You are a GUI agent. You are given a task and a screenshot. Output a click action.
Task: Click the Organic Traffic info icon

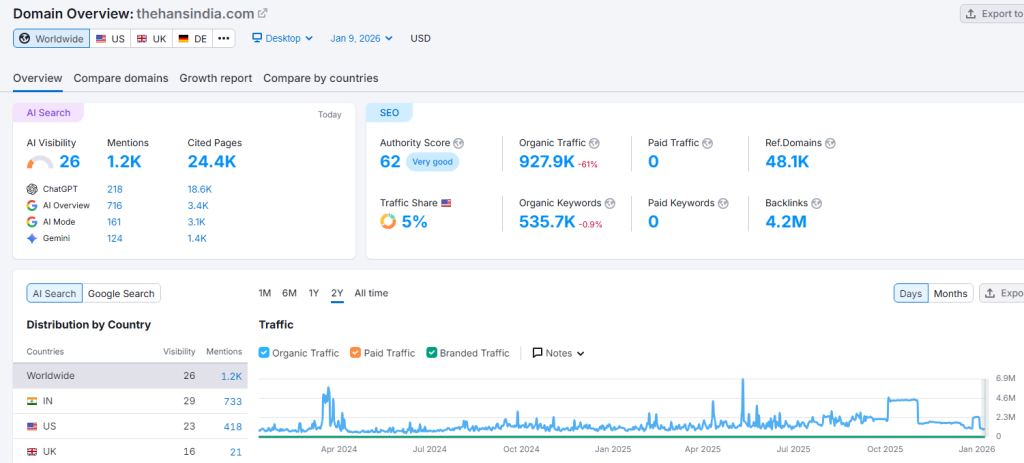(594, 143)
